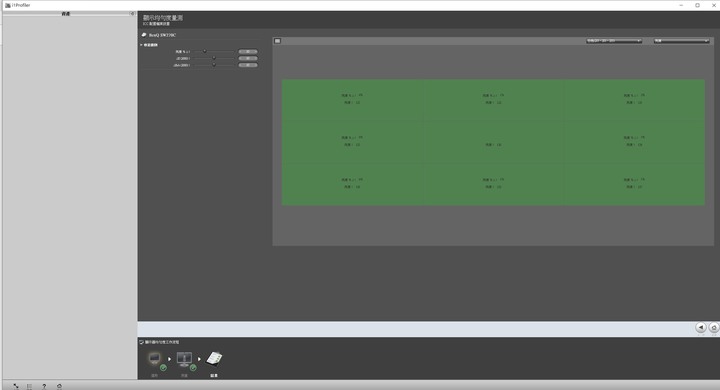Select the bottom-left green uniformity zone

(352, 184)
